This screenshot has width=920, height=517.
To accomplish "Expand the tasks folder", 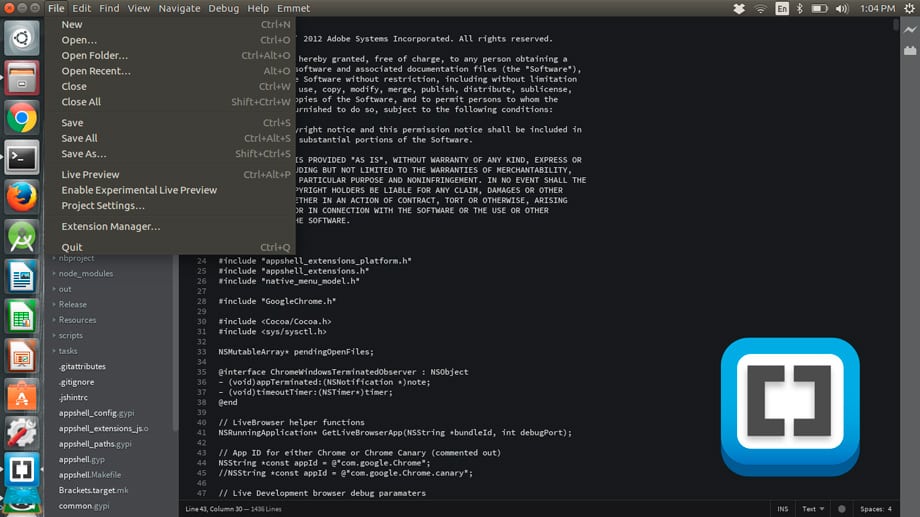I will click(67, 351).
